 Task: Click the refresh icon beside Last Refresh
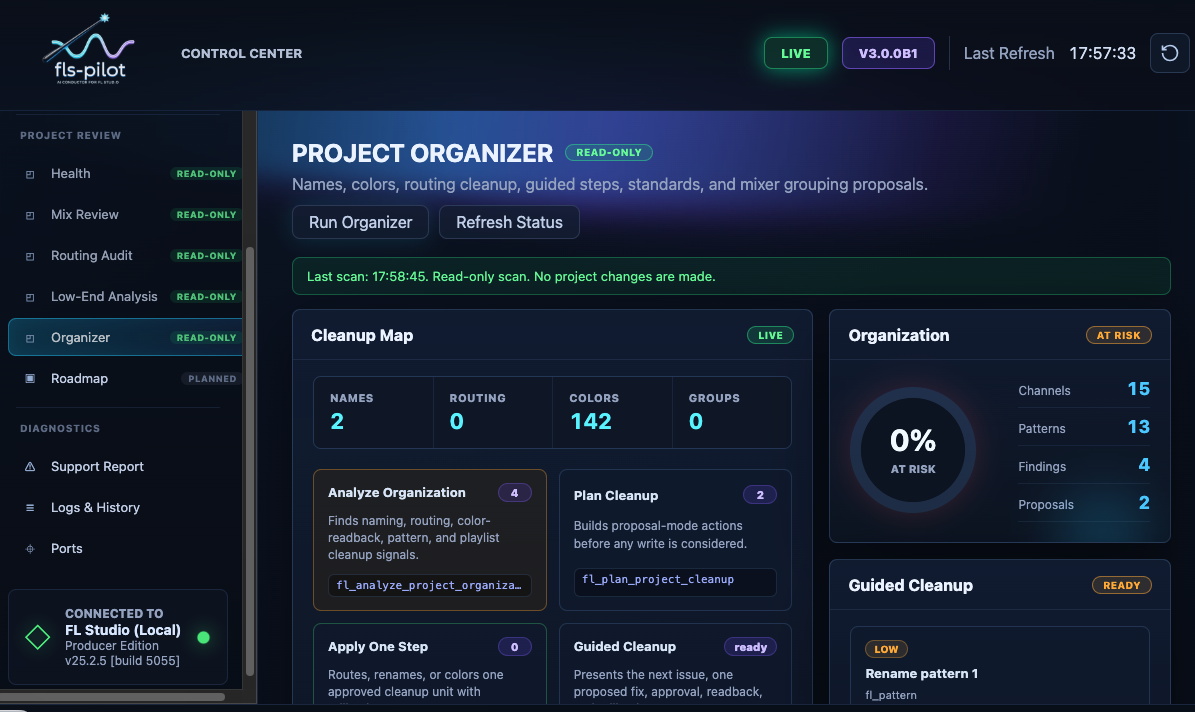(1169, 53)
